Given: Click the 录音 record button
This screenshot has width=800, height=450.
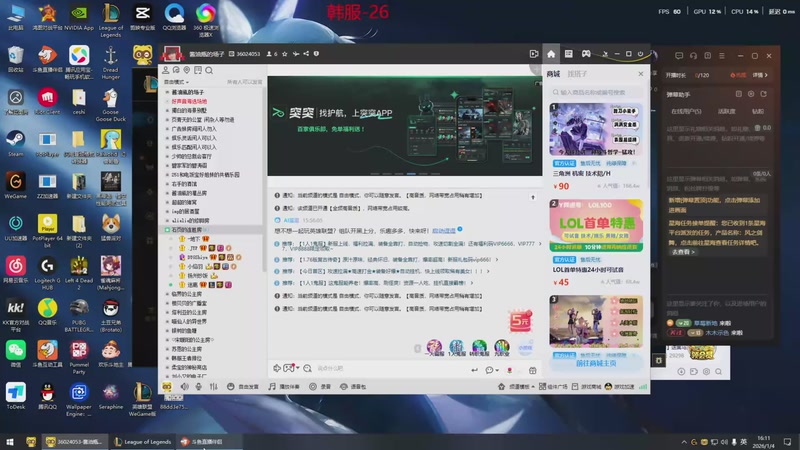Looking at the screenshot, I should click(x=320, y=387).
